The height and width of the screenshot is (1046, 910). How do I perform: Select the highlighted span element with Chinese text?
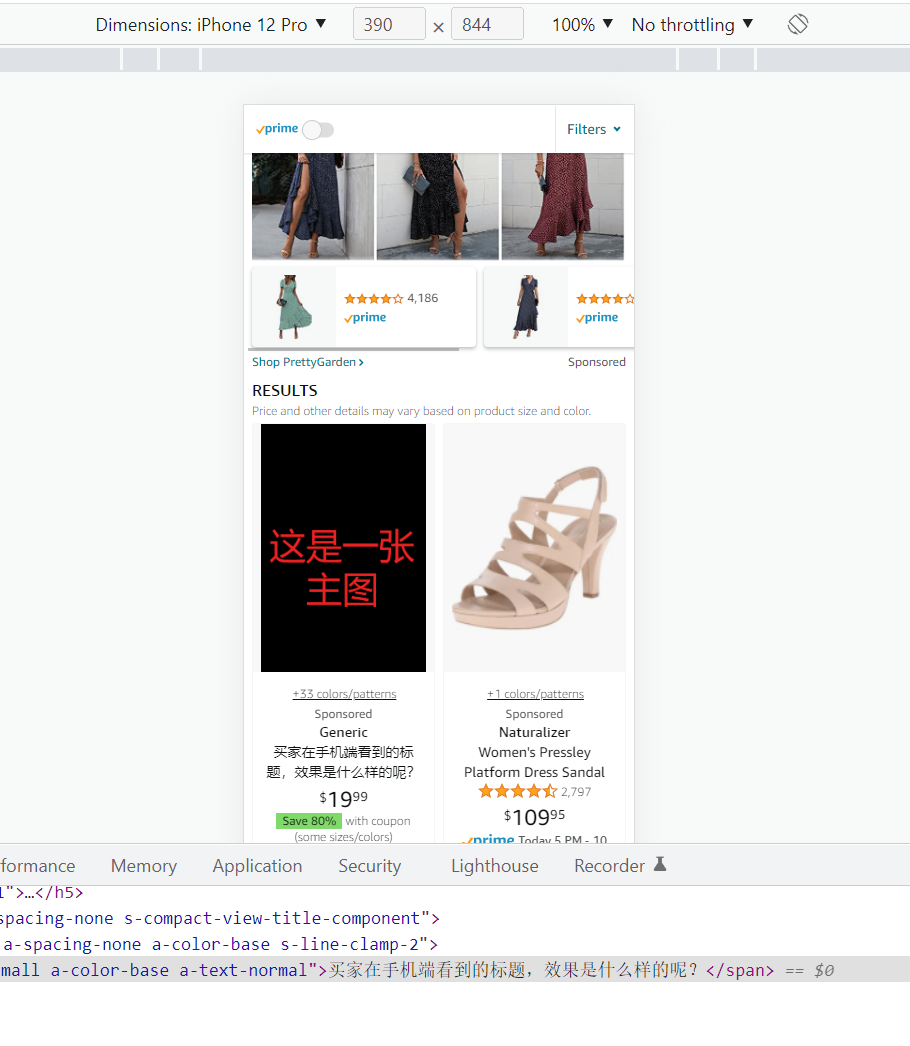coord(455,970)
